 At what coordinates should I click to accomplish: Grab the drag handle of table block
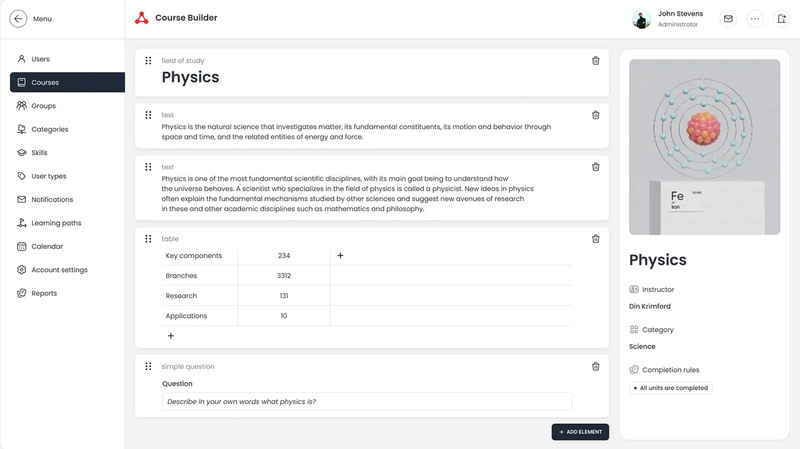148,239
